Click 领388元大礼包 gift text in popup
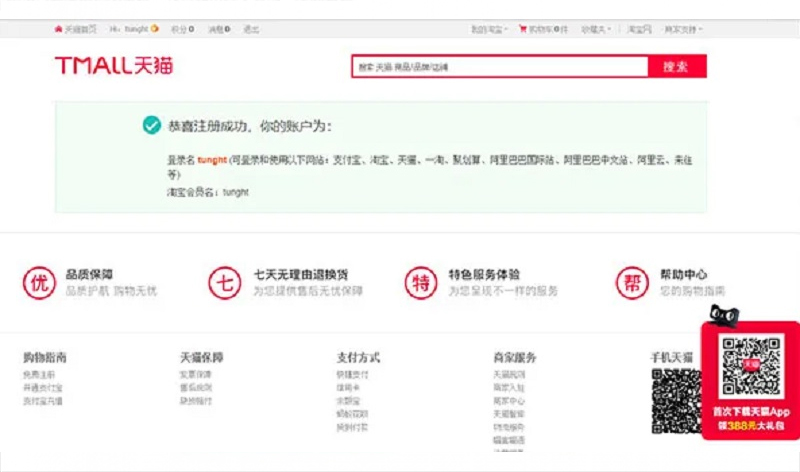800x472 pixels. (751, 426)
